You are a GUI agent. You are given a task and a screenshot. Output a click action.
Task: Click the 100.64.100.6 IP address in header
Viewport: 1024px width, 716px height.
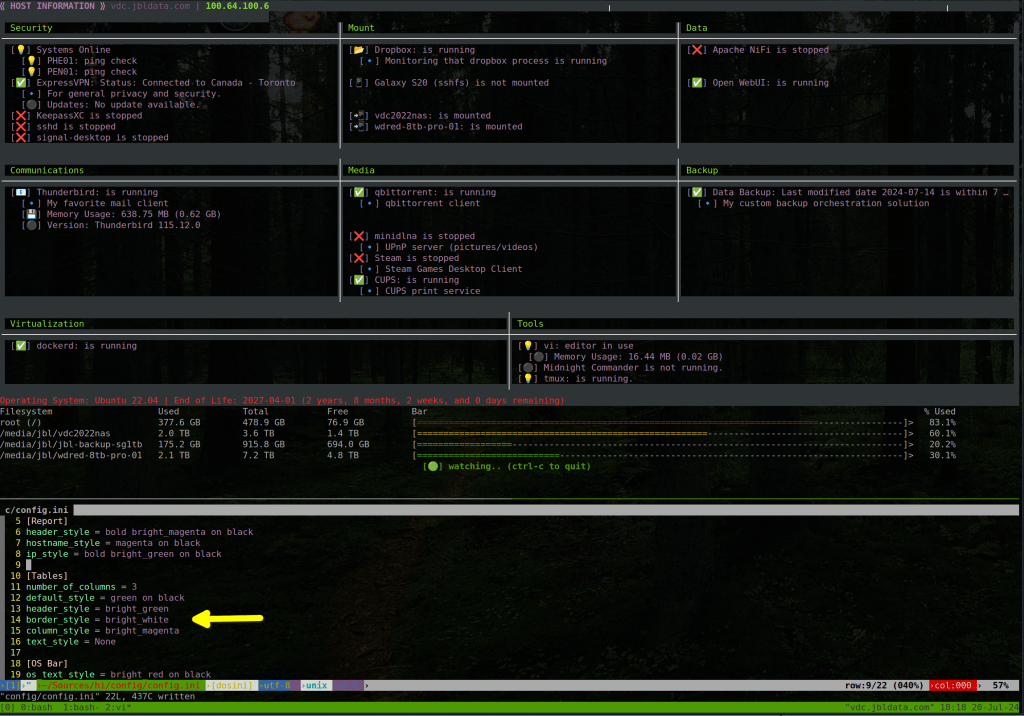(x=237, y=6)
